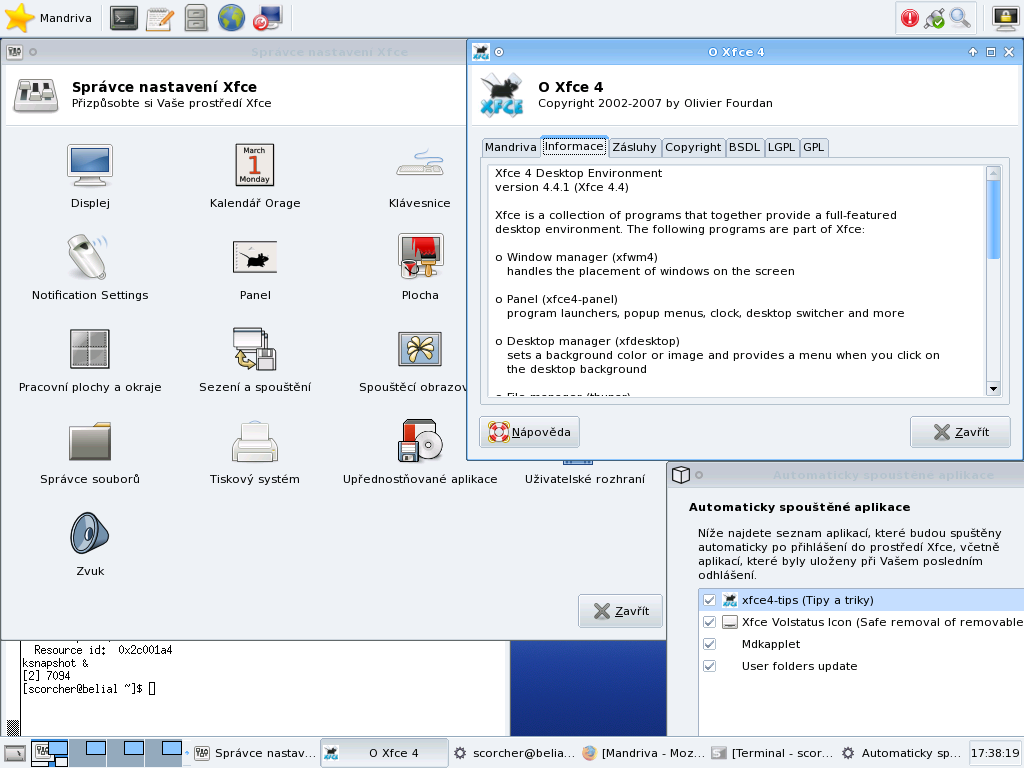Click the Uživatelské rozhraní label
Screen dimensions: 1024x768
[x=584, y=479]
